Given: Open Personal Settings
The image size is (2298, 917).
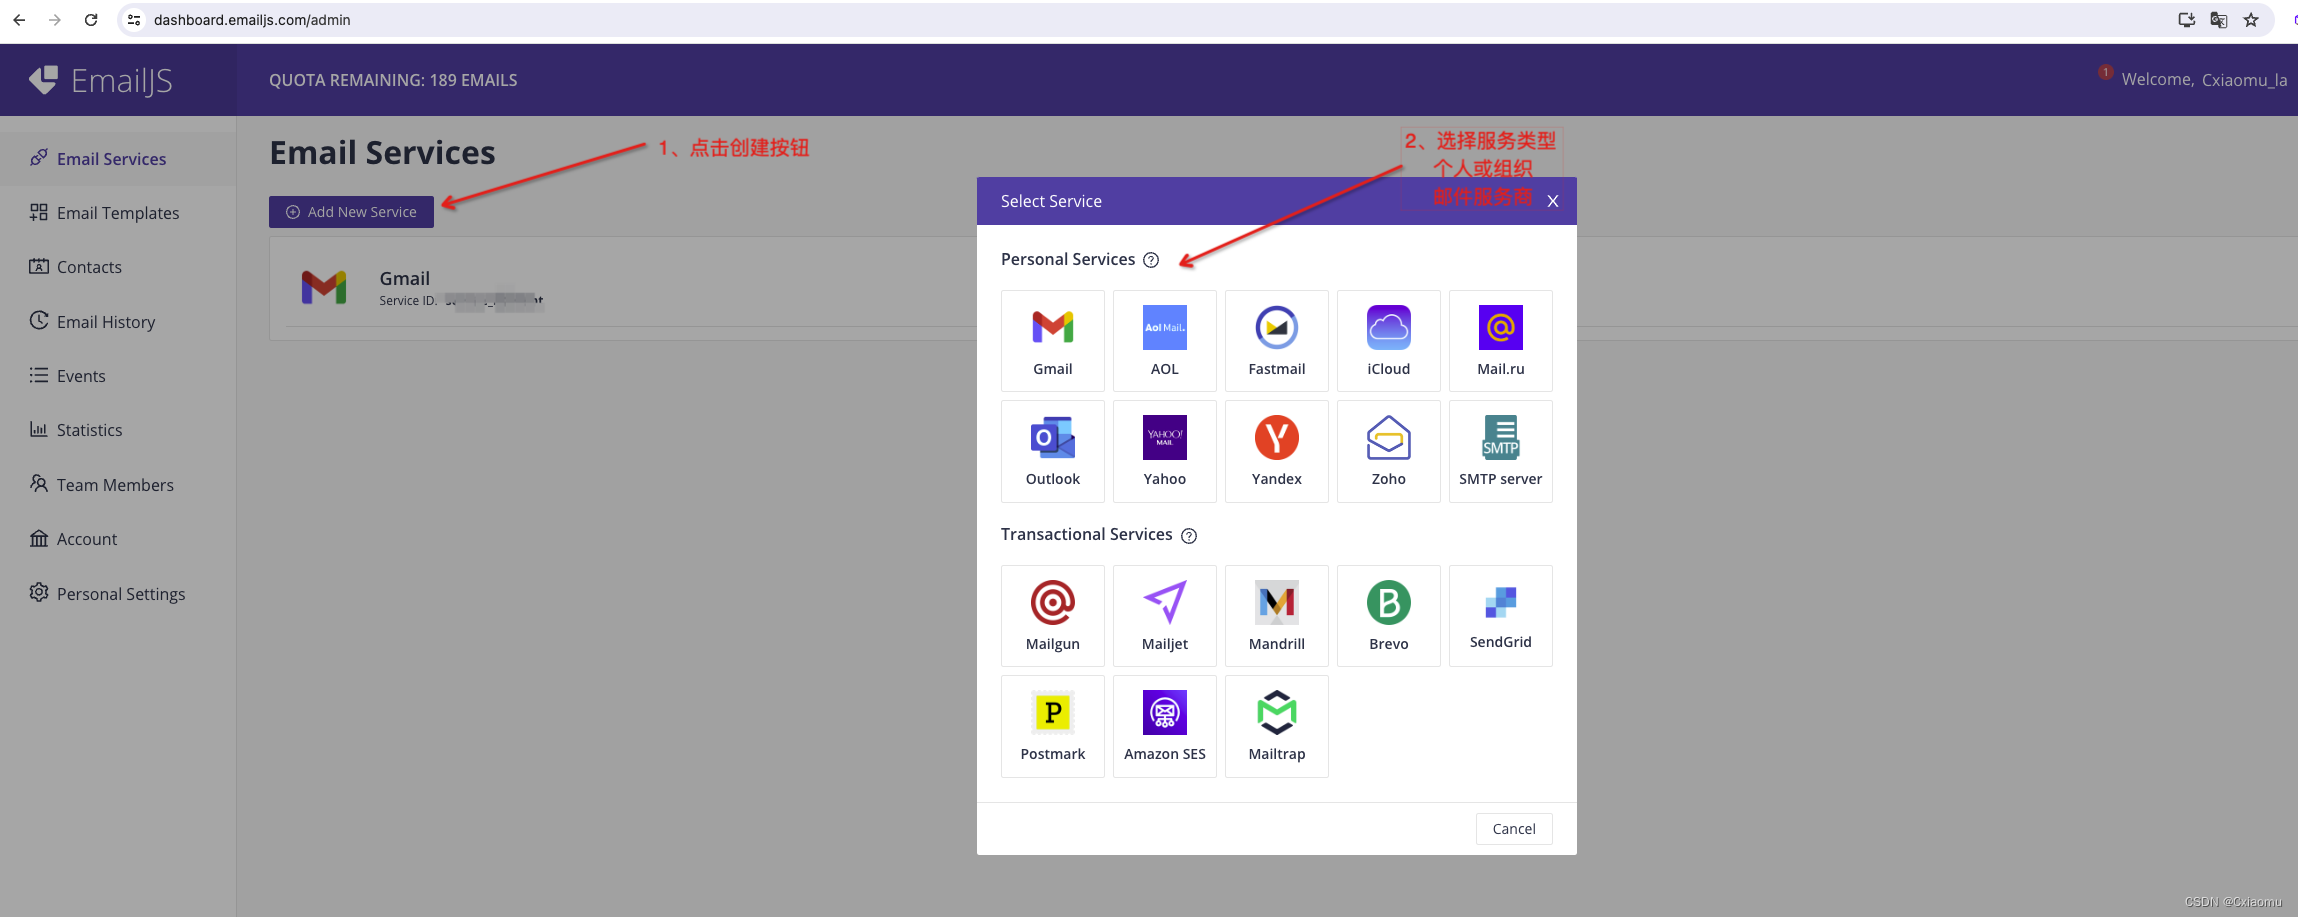Looking at the screenshot, I should click(118, 593).
